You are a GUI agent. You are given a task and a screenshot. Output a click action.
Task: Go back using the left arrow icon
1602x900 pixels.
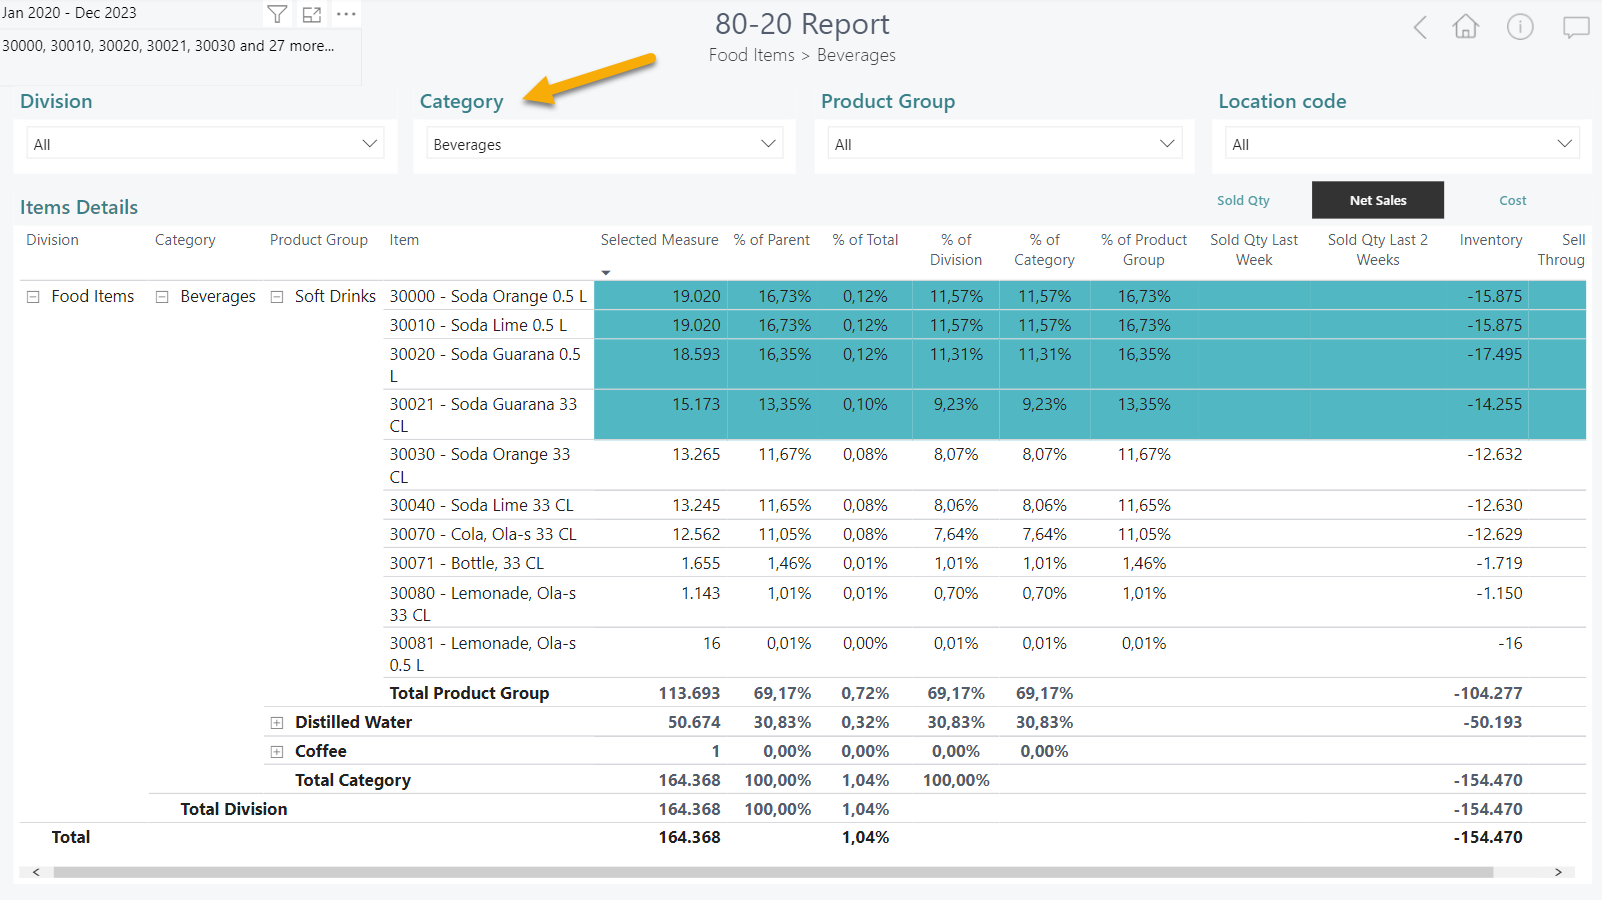(1420, 27)
